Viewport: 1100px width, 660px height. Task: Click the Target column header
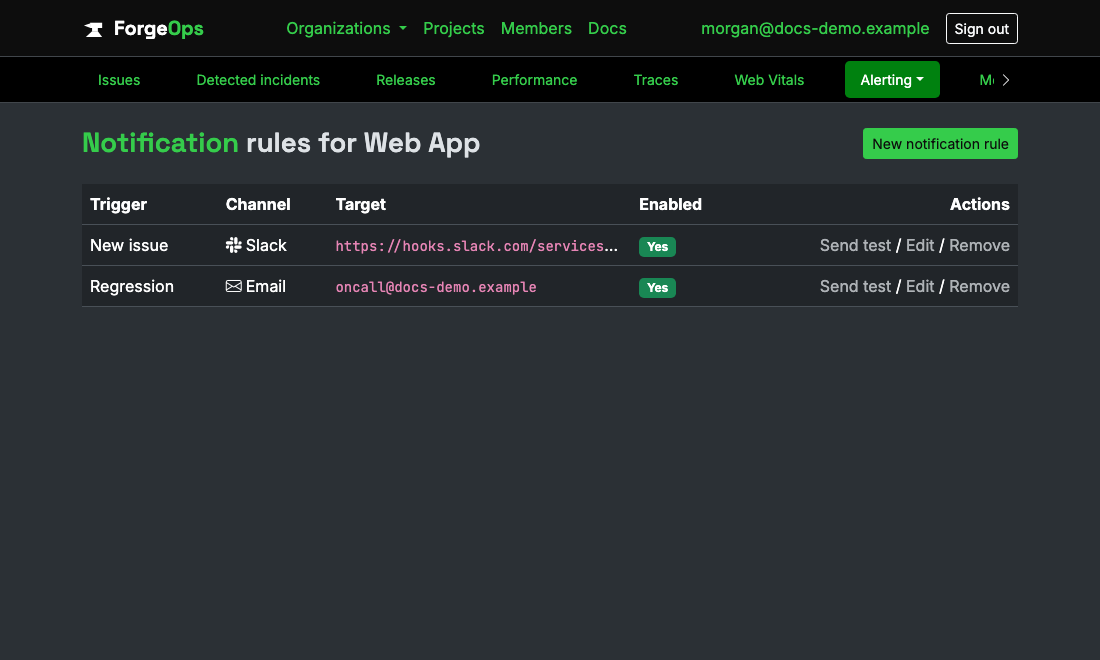coord(361,204)
